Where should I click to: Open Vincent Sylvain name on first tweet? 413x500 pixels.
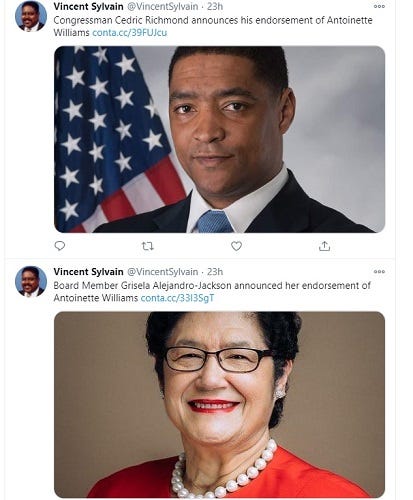click(88, 6)
